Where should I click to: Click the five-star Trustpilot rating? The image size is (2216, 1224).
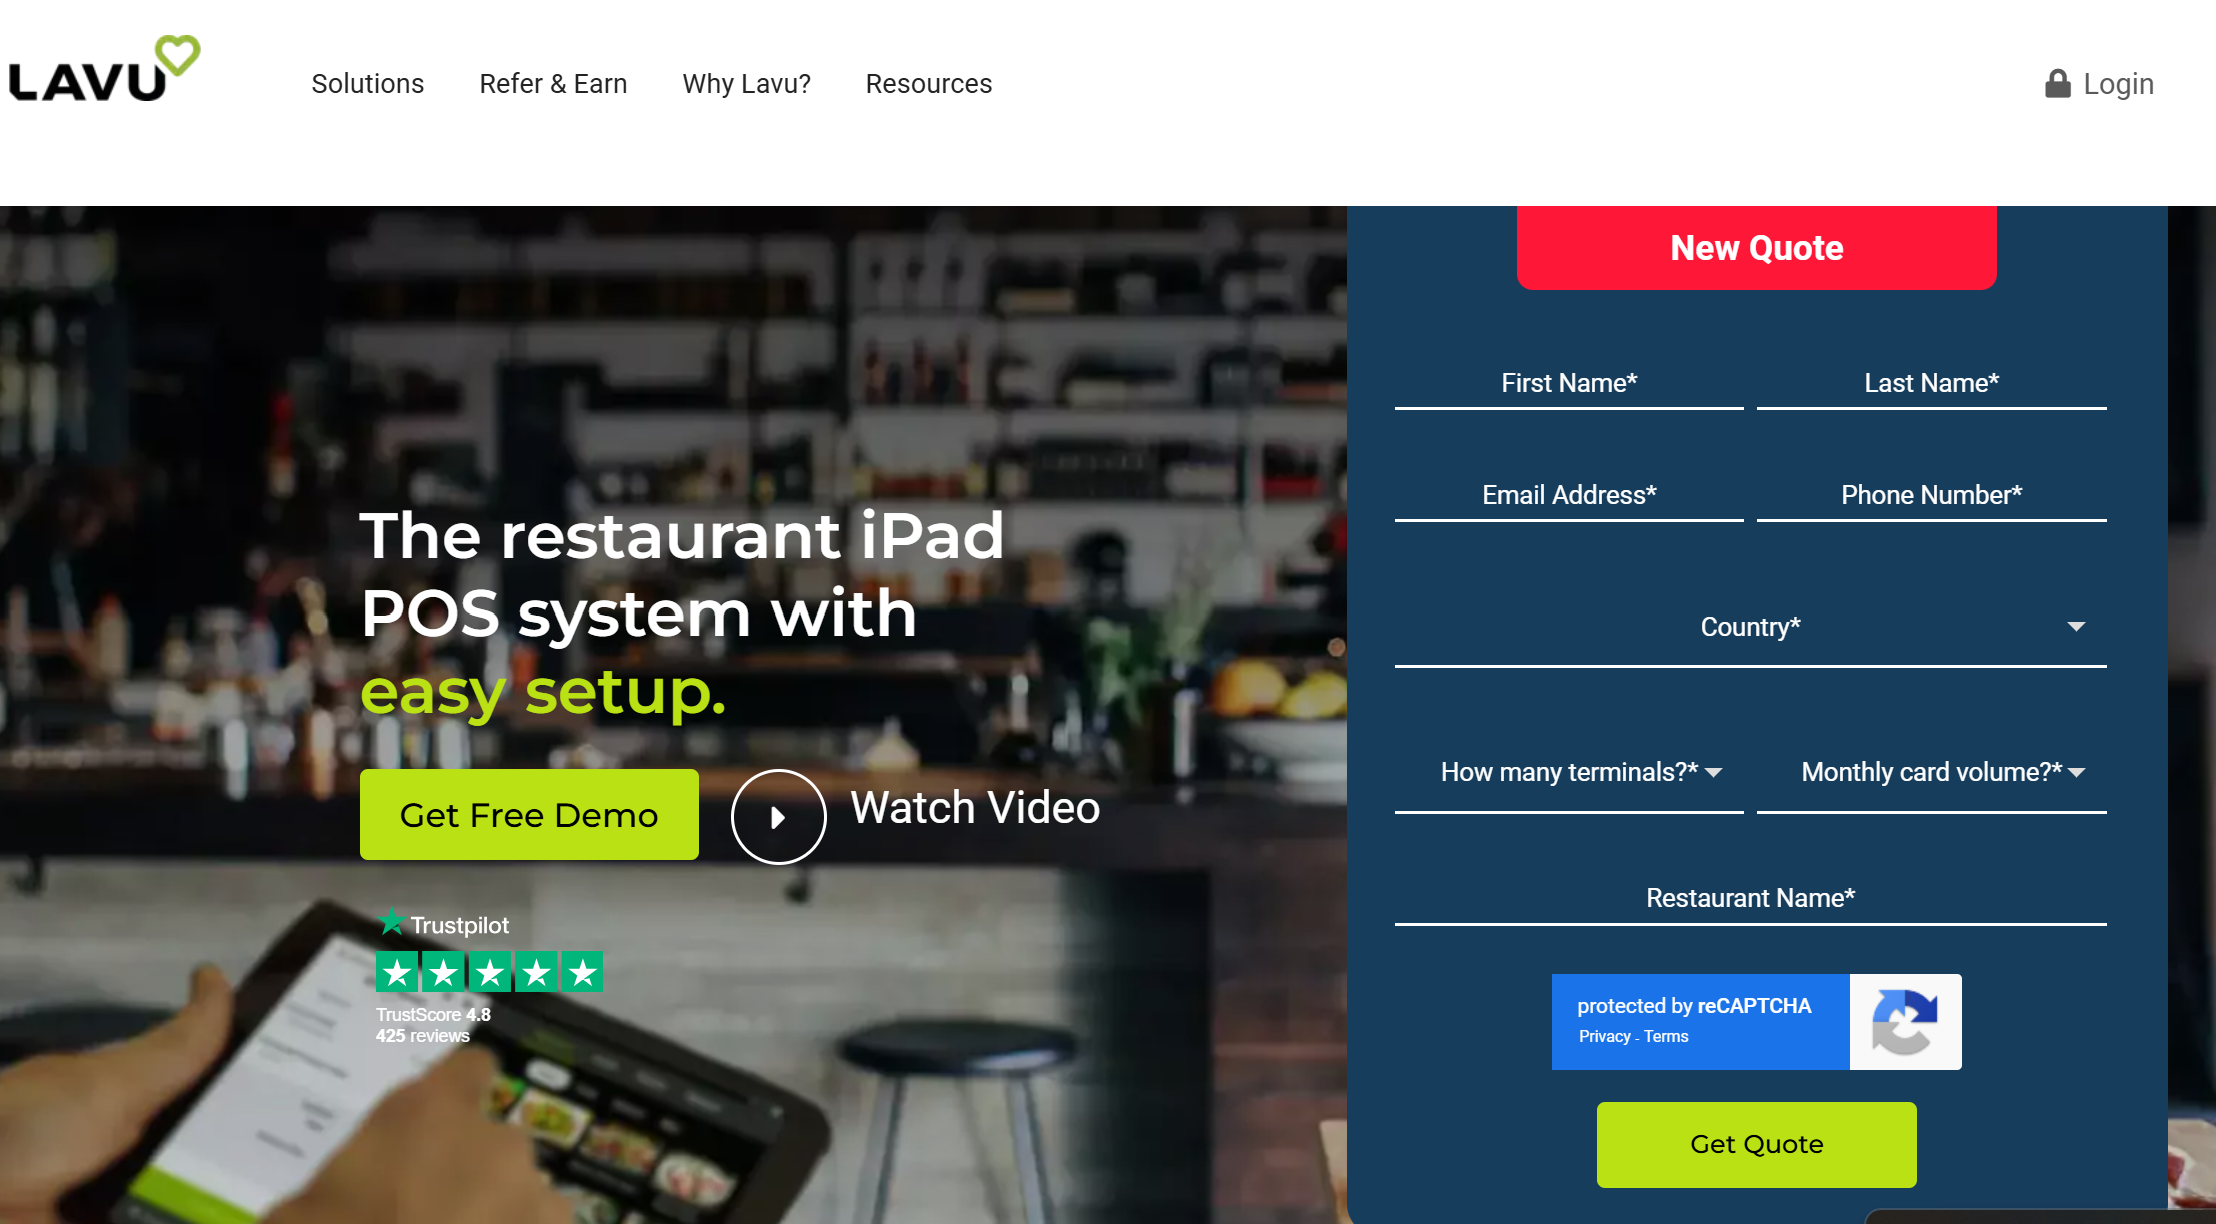(489, 971)
